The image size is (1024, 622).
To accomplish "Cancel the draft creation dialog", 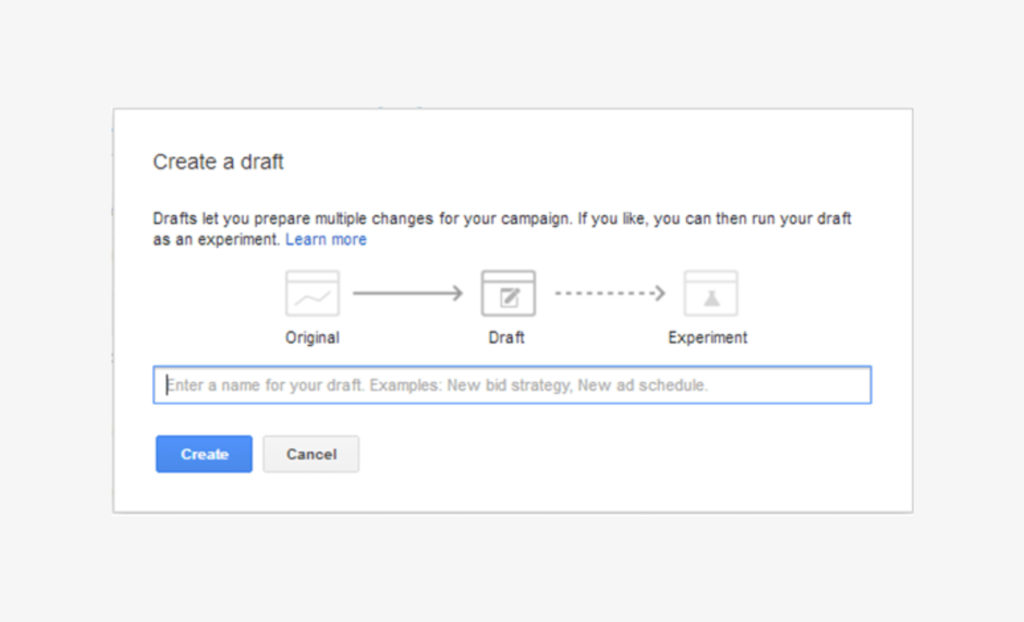I will point(311,454).
